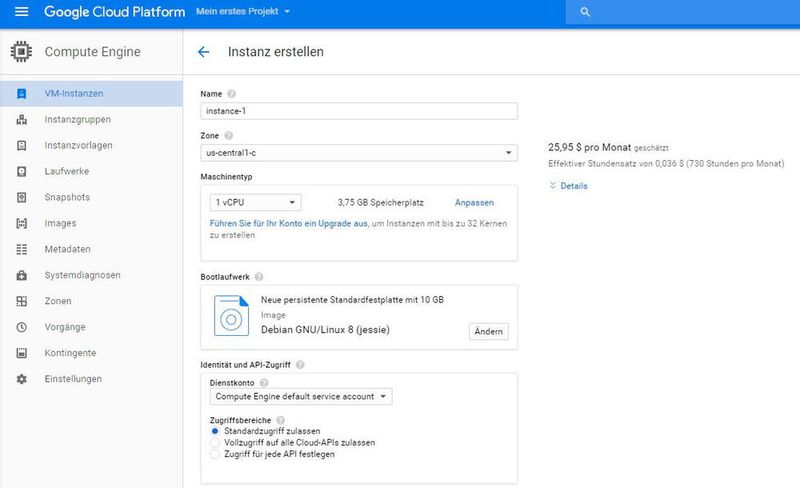Open Laufwerke in the sidebar
Image resolution: width=800 pixels, height=488 pixels.
pos(91,172)
